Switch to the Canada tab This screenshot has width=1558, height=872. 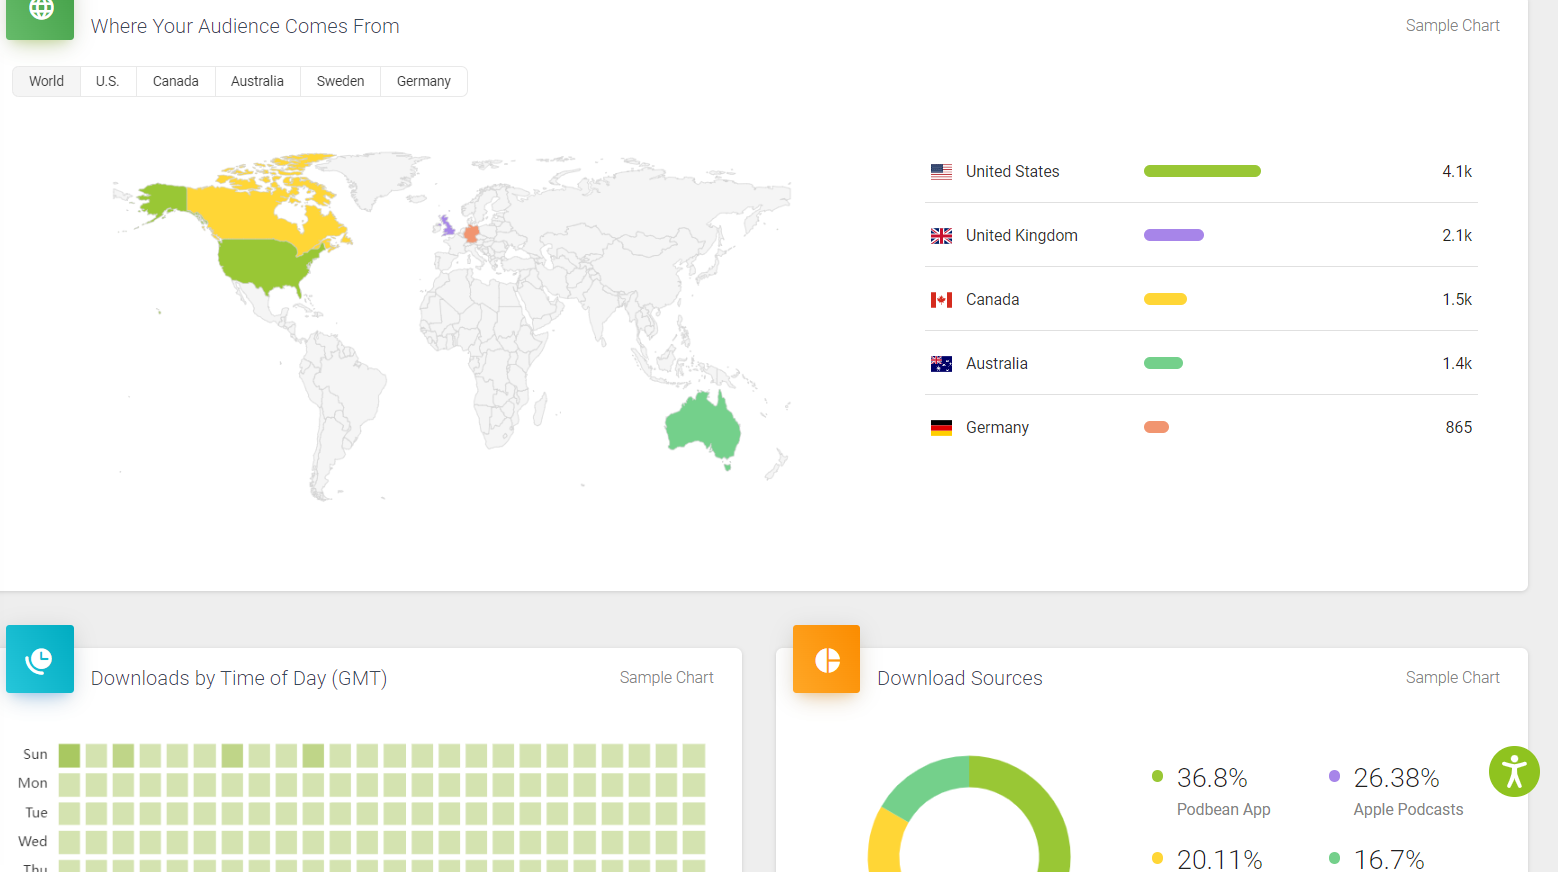pyautogui.click(x=176, y=81)
